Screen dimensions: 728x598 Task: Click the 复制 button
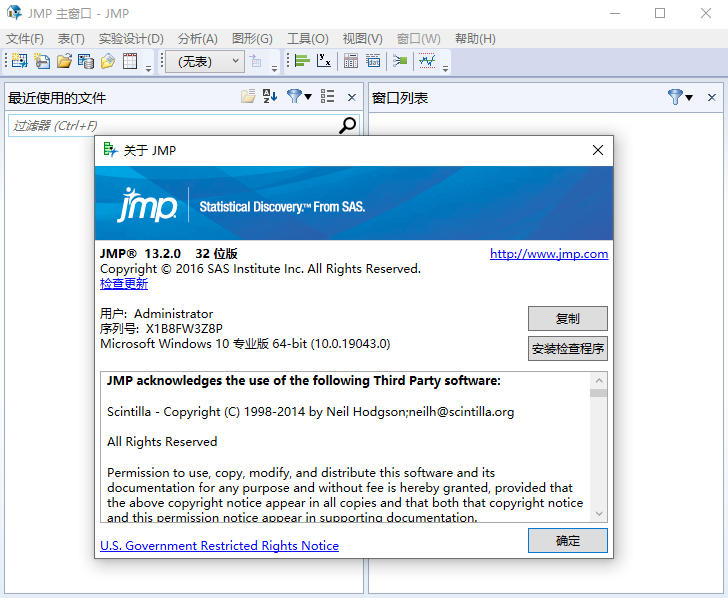567,319
